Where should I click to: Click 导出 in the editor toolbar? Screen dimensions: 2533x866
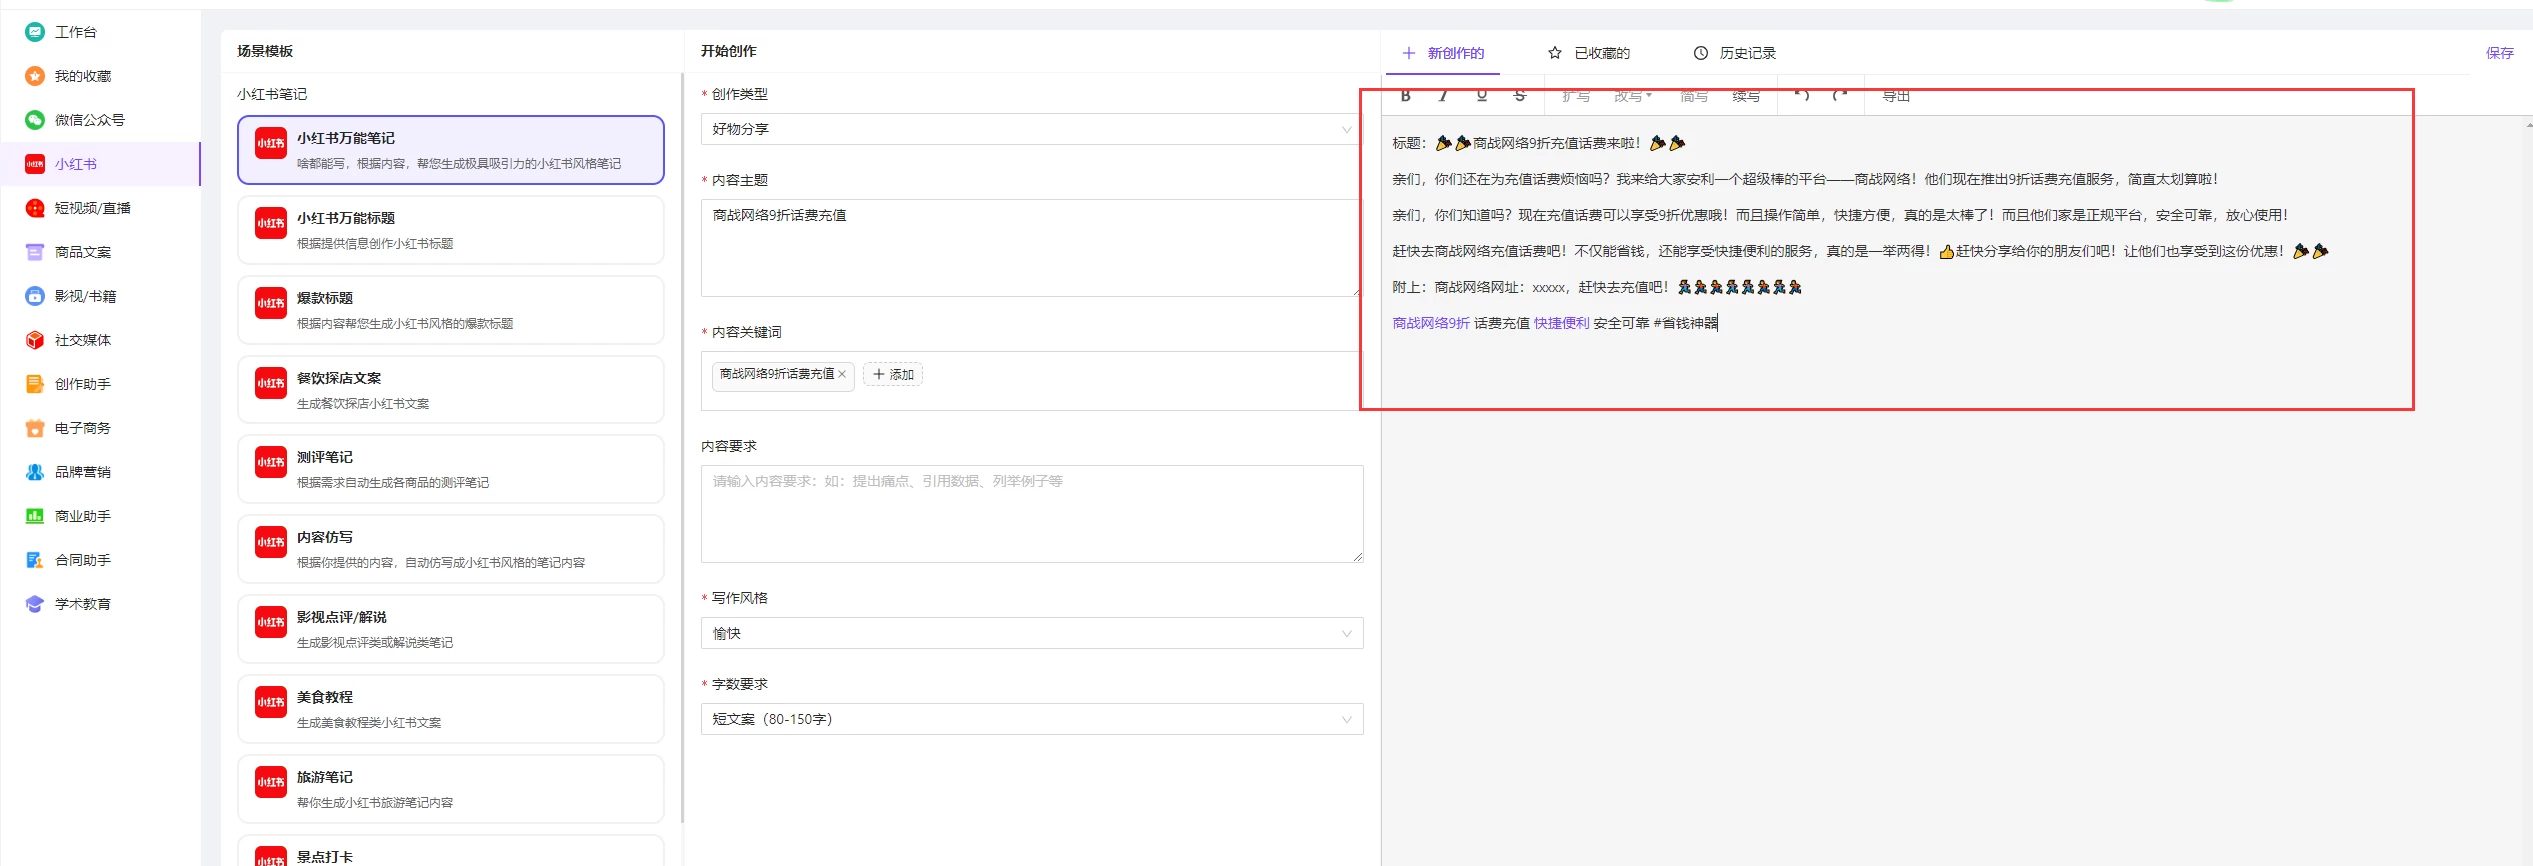tap(1896, 96)
